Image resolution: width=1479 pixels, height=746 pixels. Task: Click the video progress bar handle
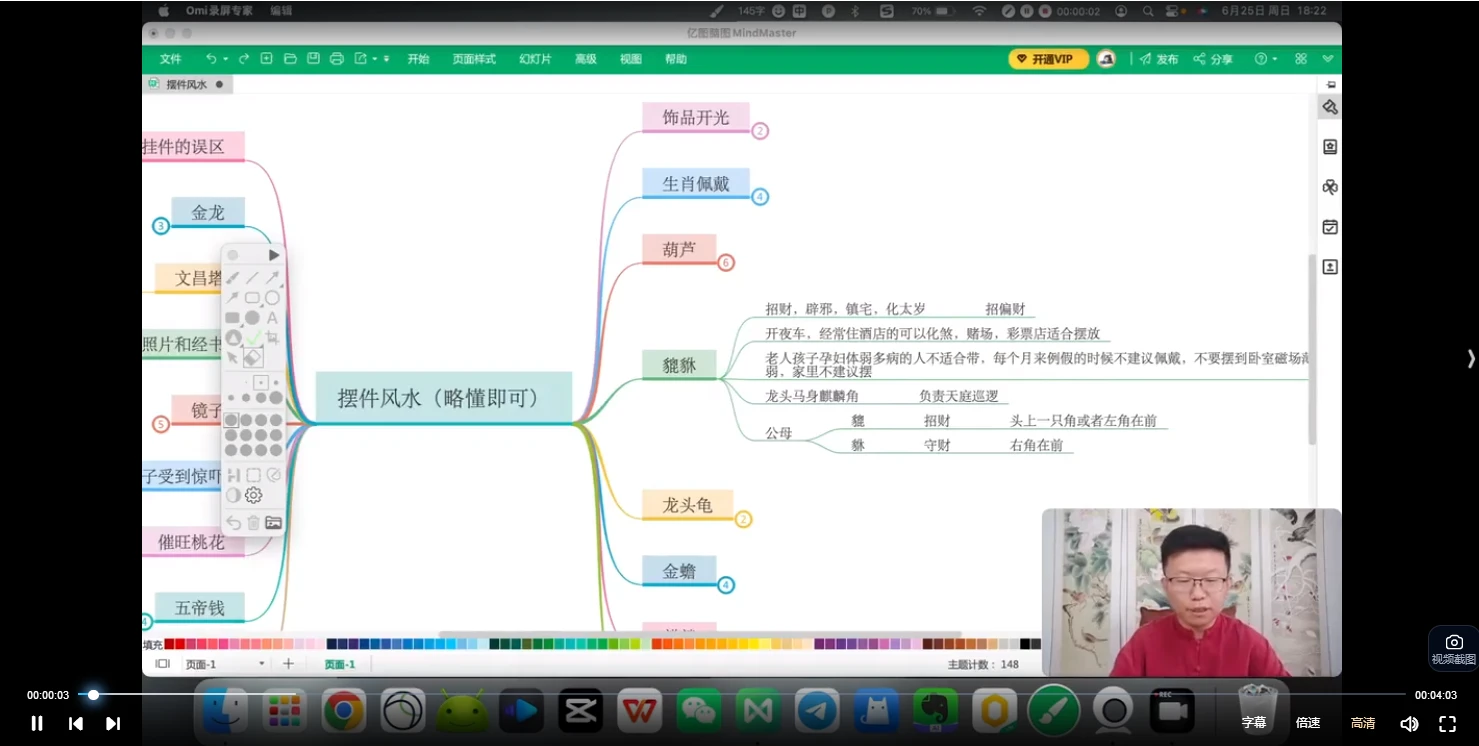[93, 694]
